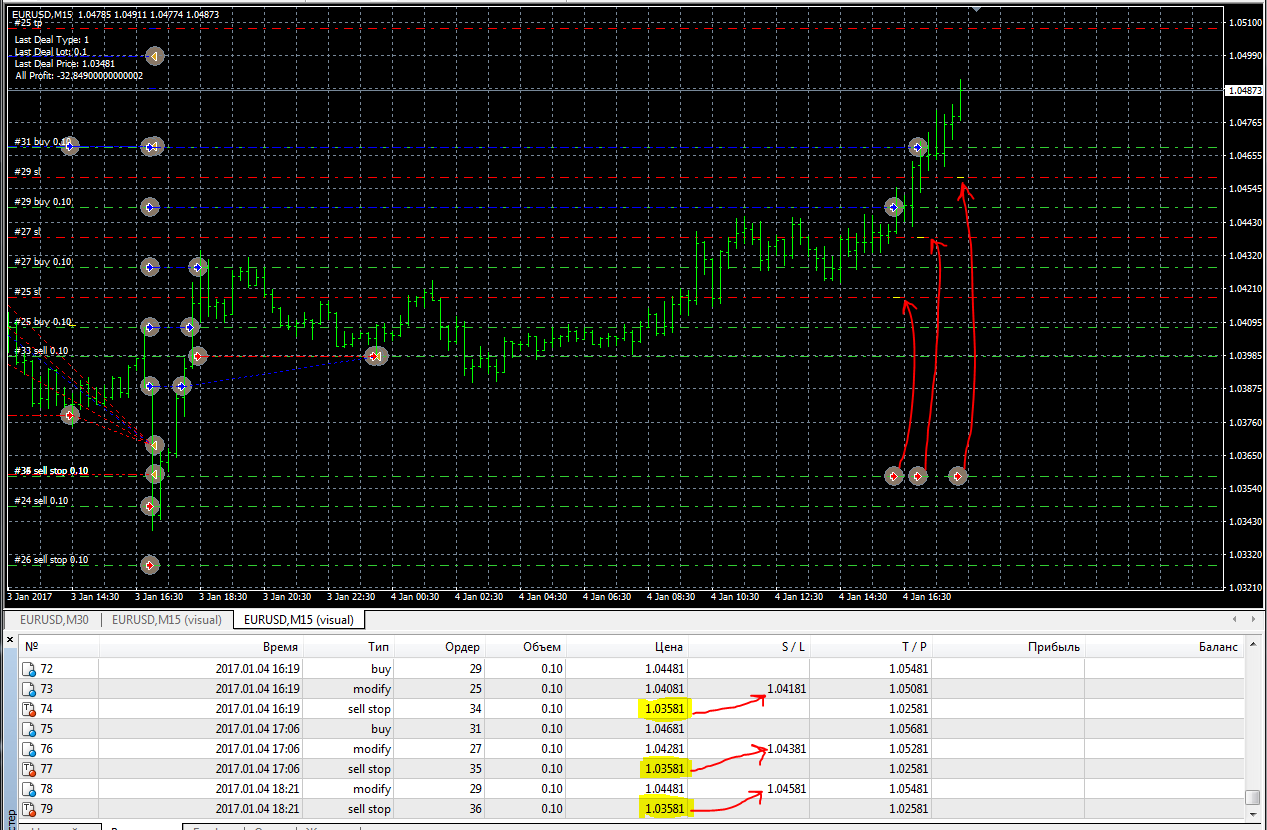Click the buy order icon in row 75

coord(29,729)
